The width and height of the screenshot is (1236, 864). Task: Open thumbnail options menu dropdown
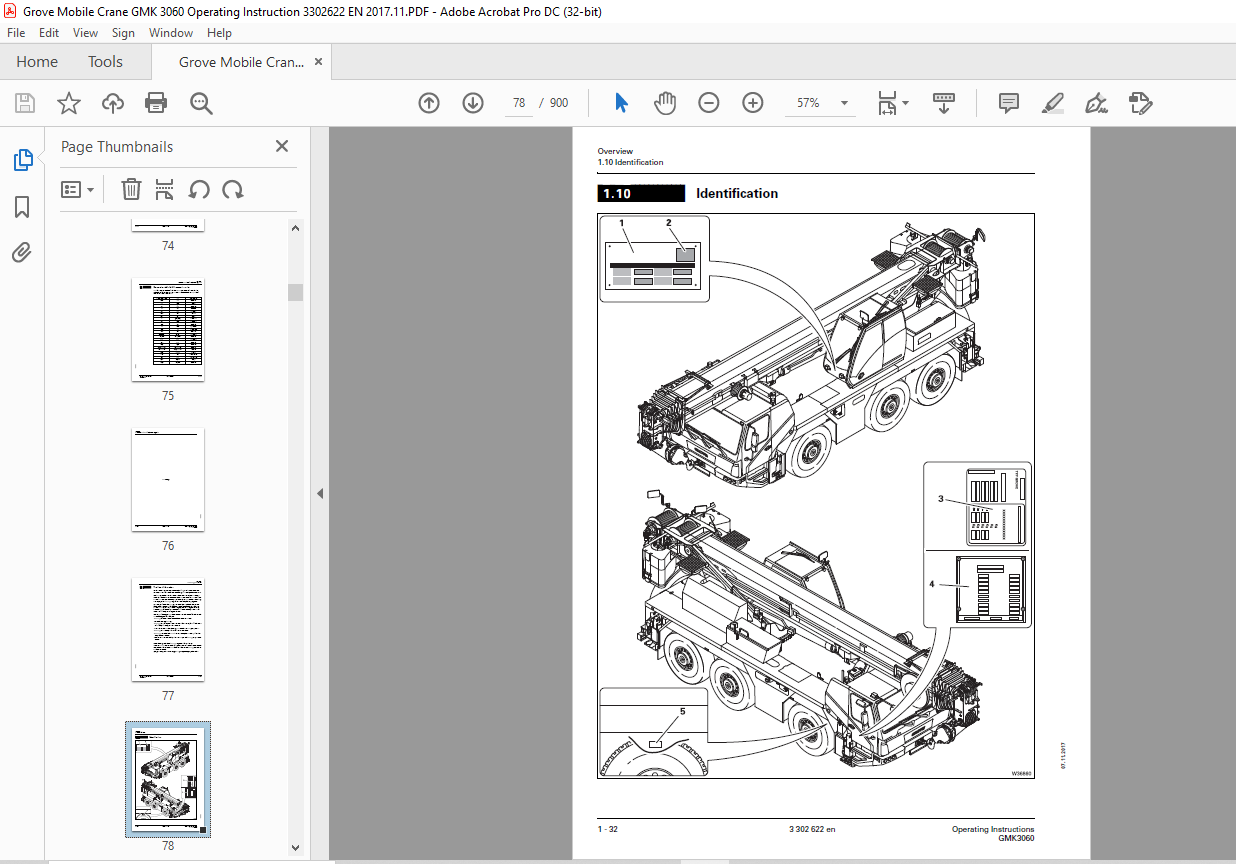[x=77, y=189]
